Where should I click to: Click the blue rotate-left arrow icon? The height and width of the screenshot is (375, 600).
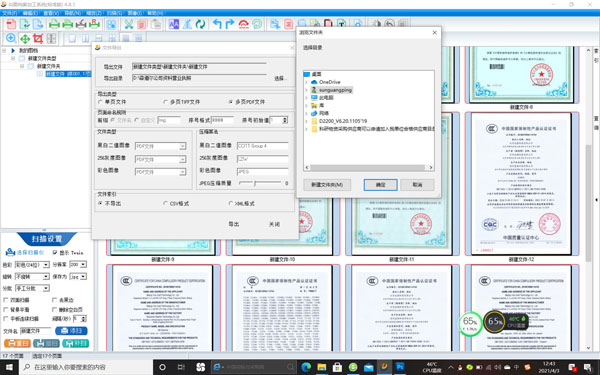[217, 24]
